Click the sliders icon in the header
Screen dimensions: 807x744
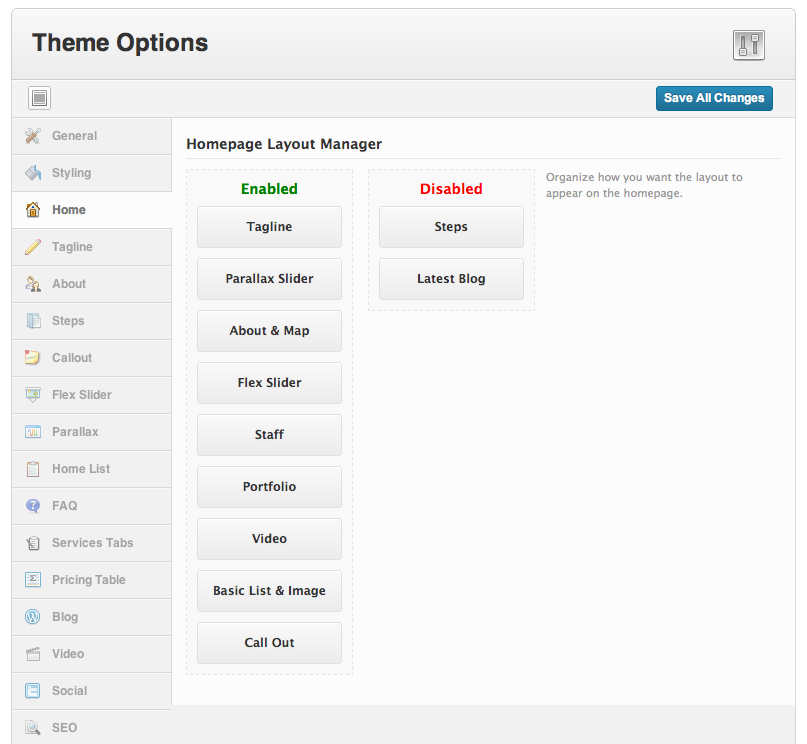coord(749,45)
